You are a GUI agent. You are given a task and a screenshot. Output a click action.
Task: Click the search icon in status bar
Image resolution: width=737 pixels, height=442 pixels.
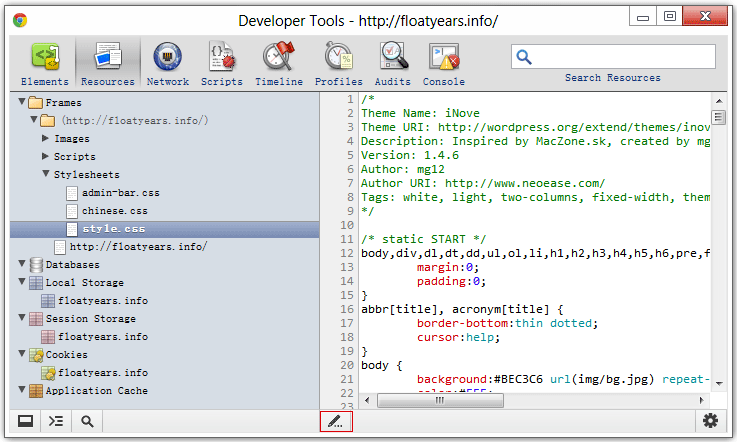pos(87,421)
